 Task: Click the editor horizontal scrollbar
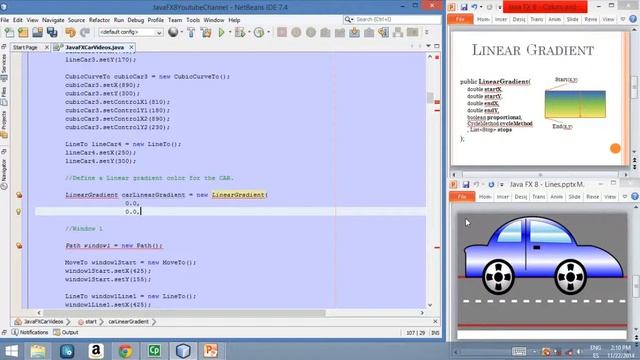[184, 313]
